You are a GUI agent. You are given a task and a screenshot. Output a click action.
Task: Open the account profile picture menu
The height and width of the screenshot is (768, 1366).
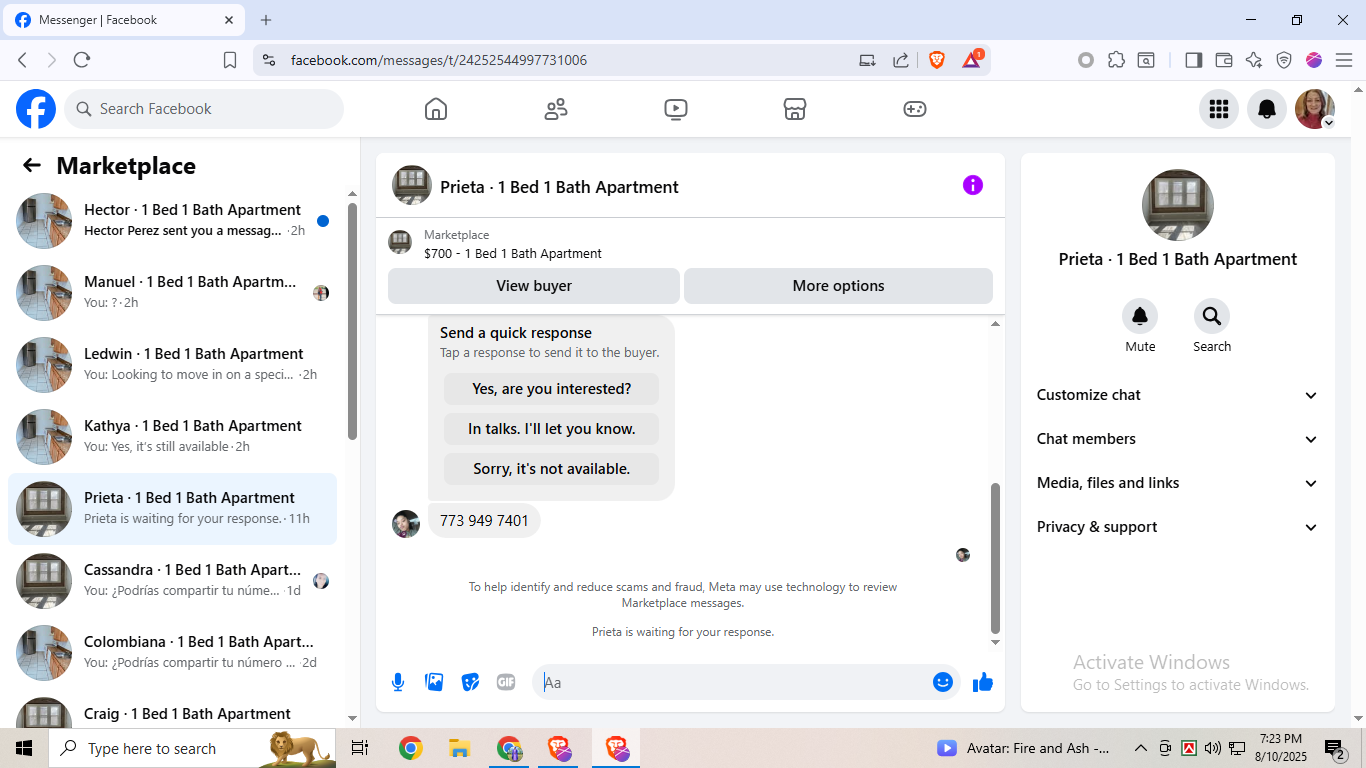pos(1315,109)
